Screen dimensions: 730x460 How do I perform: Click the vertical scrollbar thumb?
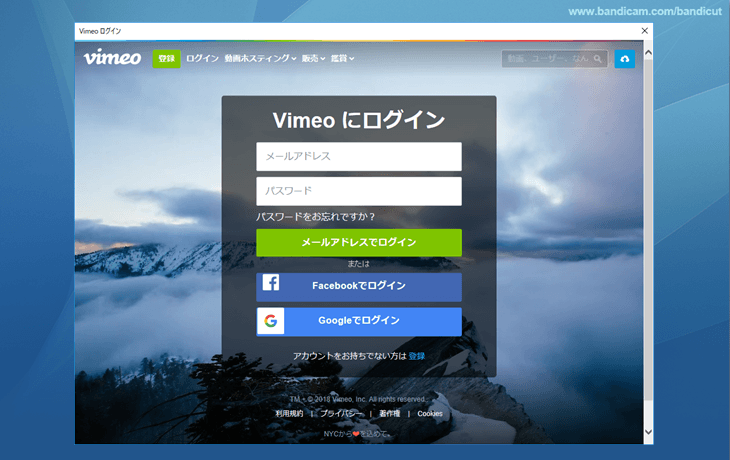[x=648, y=229]
